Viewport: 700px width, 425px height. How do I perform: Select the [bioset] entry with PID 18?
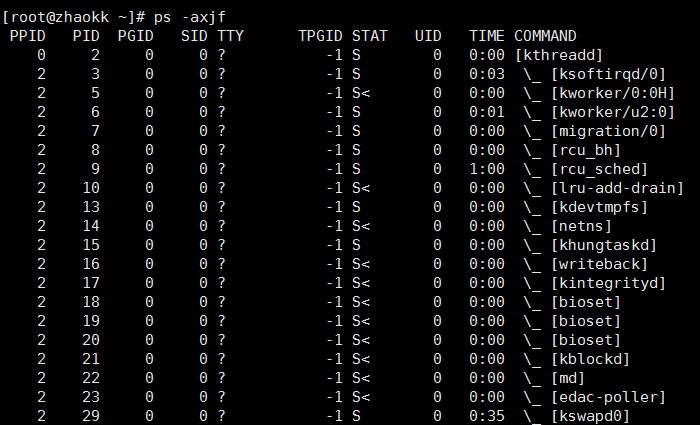(586, 302)
